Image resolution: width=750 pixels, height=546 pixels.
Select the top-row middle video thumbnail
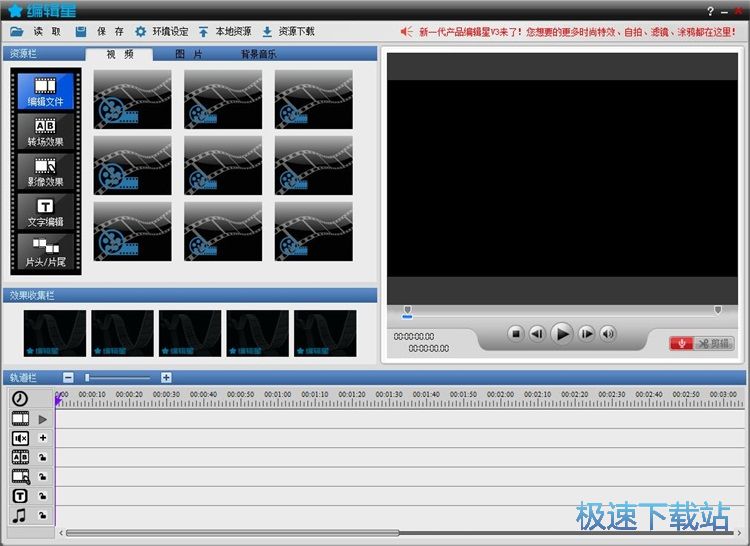tap(223, 99)
